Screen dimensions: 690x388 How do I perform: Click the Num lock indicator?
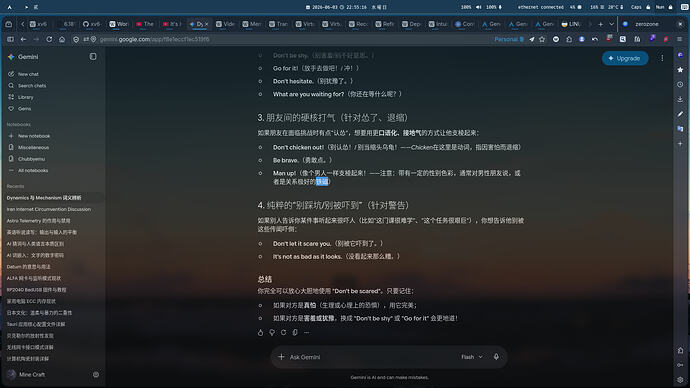tap(664, 7)
